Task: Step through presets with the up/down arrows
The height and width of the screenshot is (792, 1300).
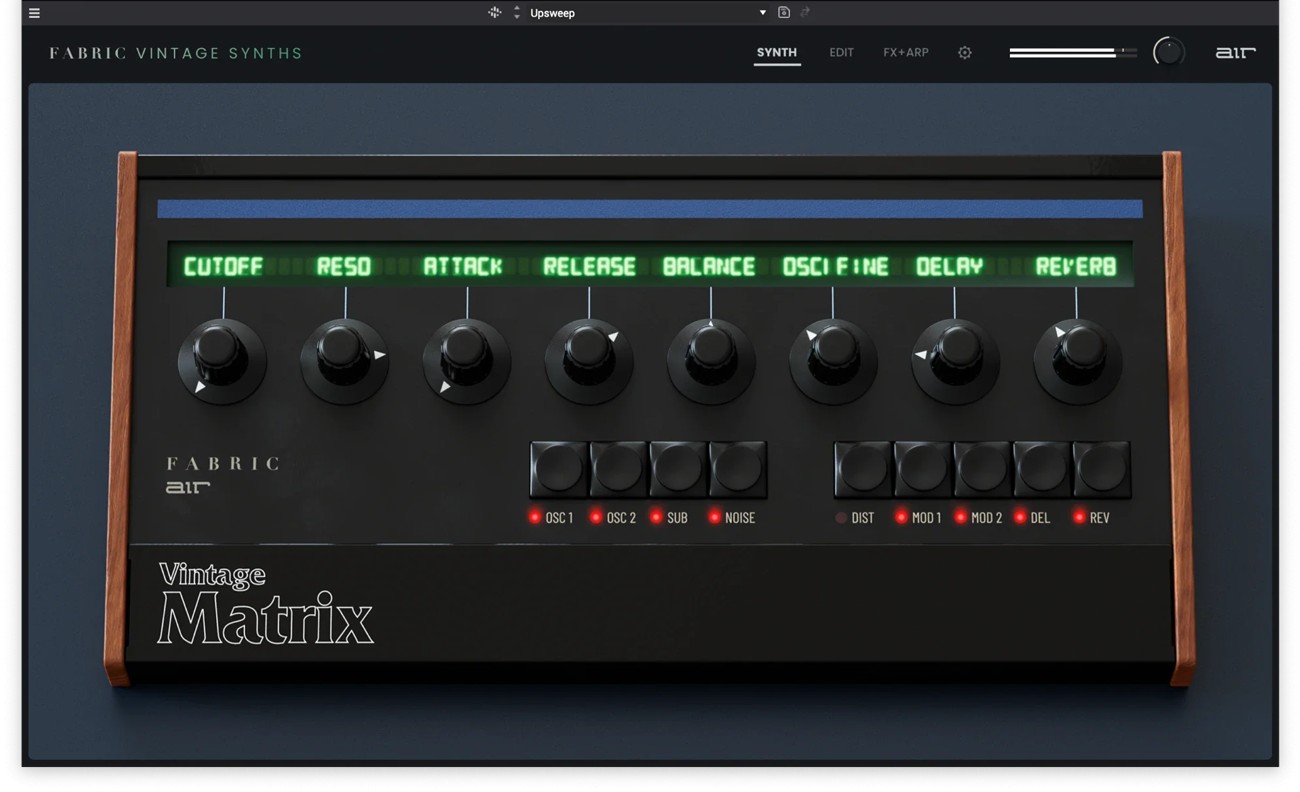Action: pyautogui.click(x=517, y=13)
